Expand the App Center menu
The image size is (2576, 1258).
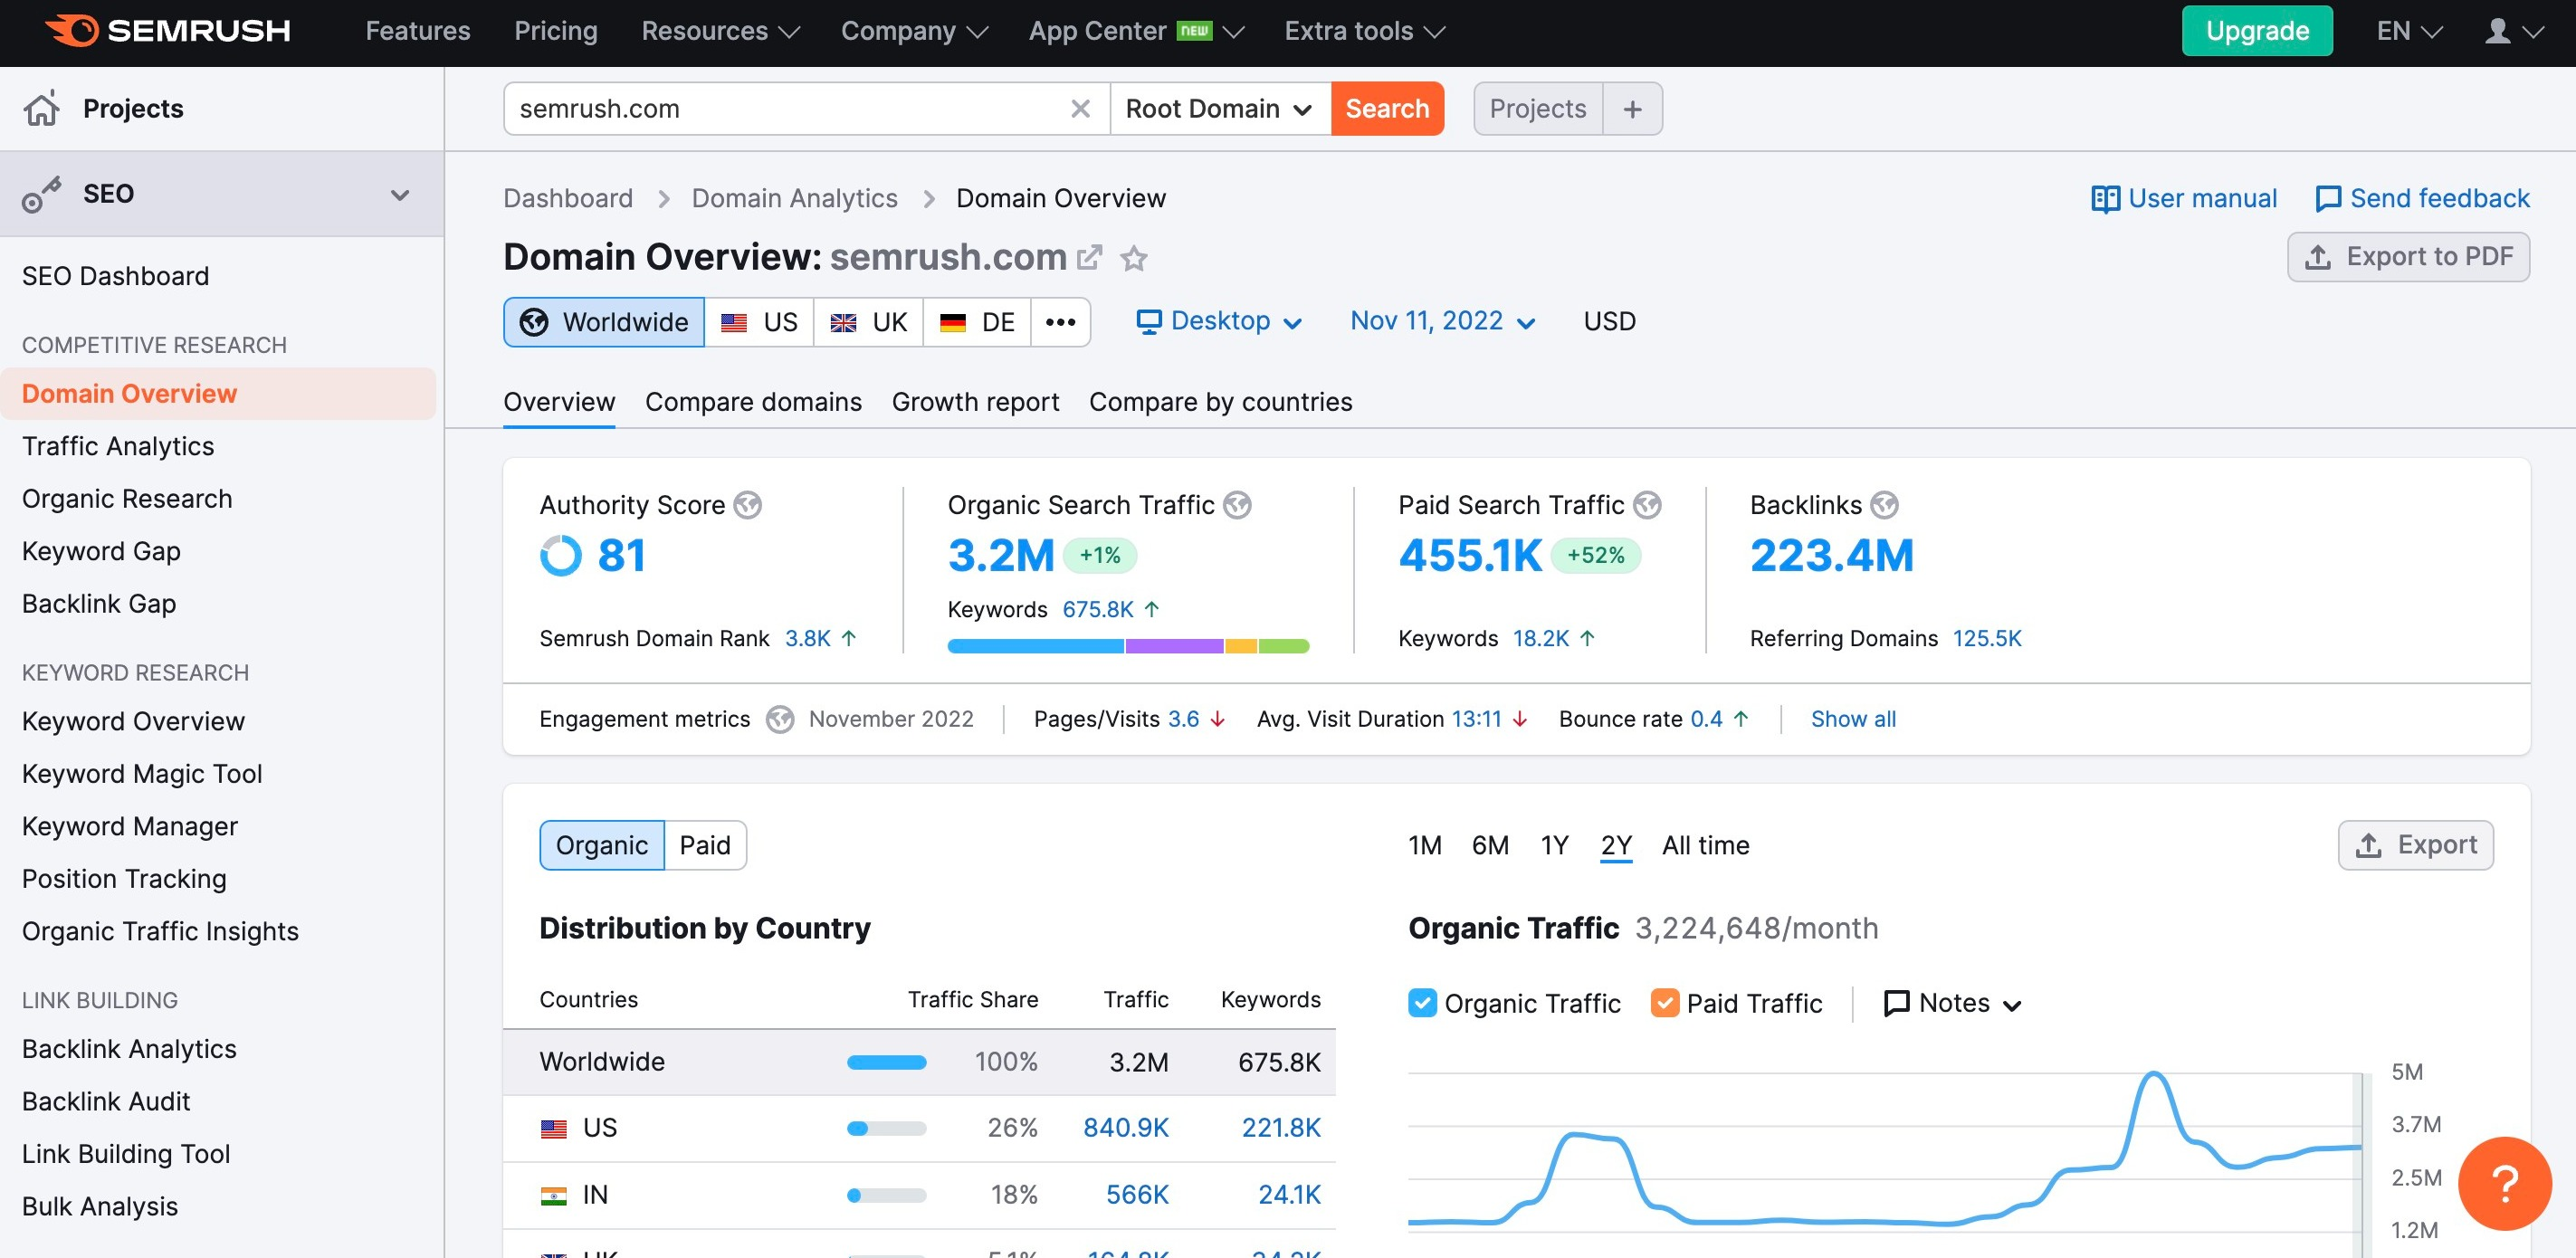click(1136, 31)
